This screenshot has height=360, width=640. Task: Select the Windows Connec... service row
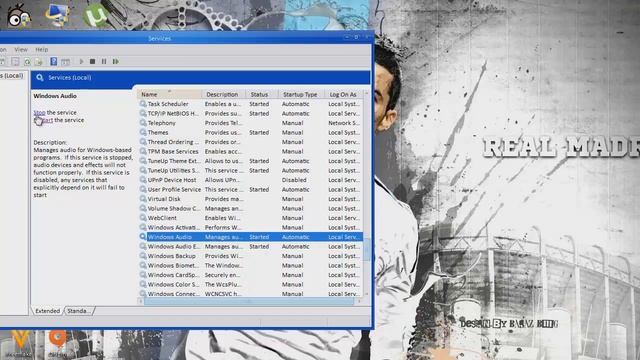(250, 293)
